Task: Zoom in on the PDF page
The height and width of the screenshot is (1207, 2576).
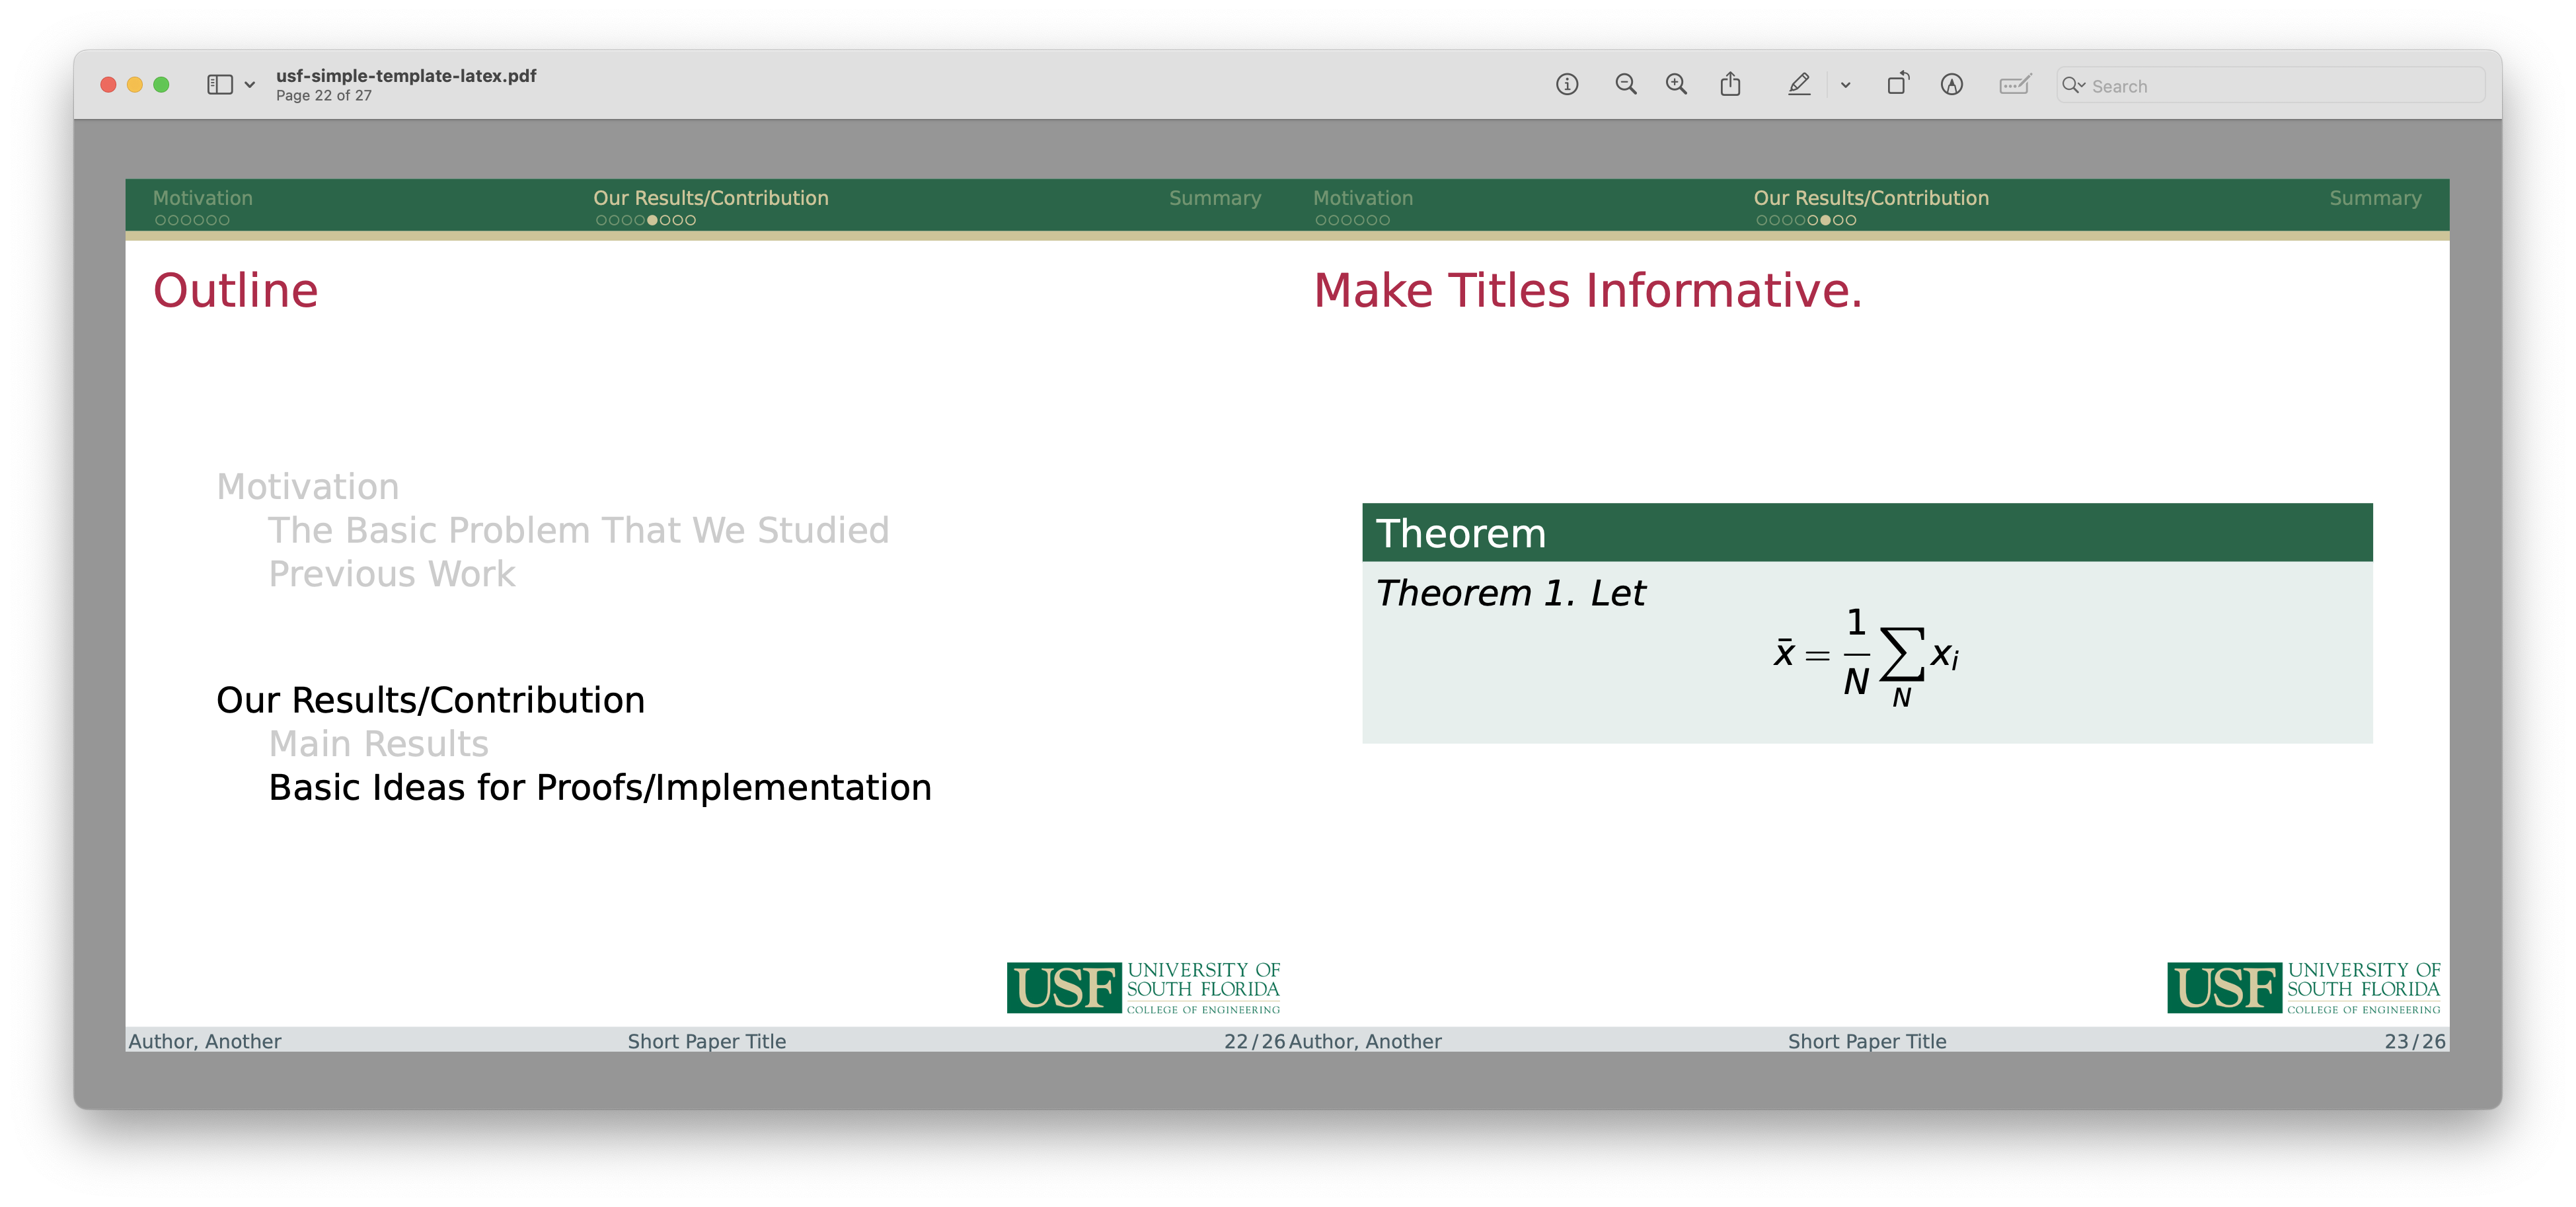Action: tap(1676, 85)
